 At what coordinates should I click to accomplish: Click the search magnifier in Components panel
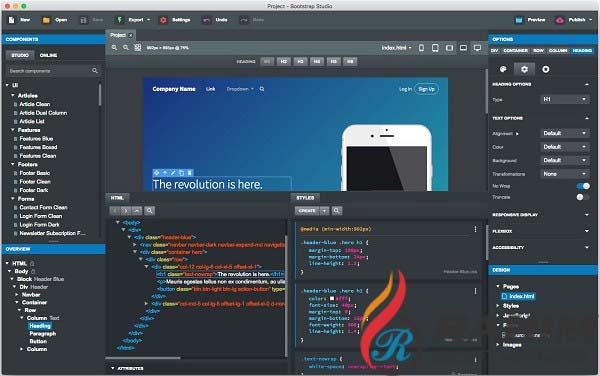point(95,71)
